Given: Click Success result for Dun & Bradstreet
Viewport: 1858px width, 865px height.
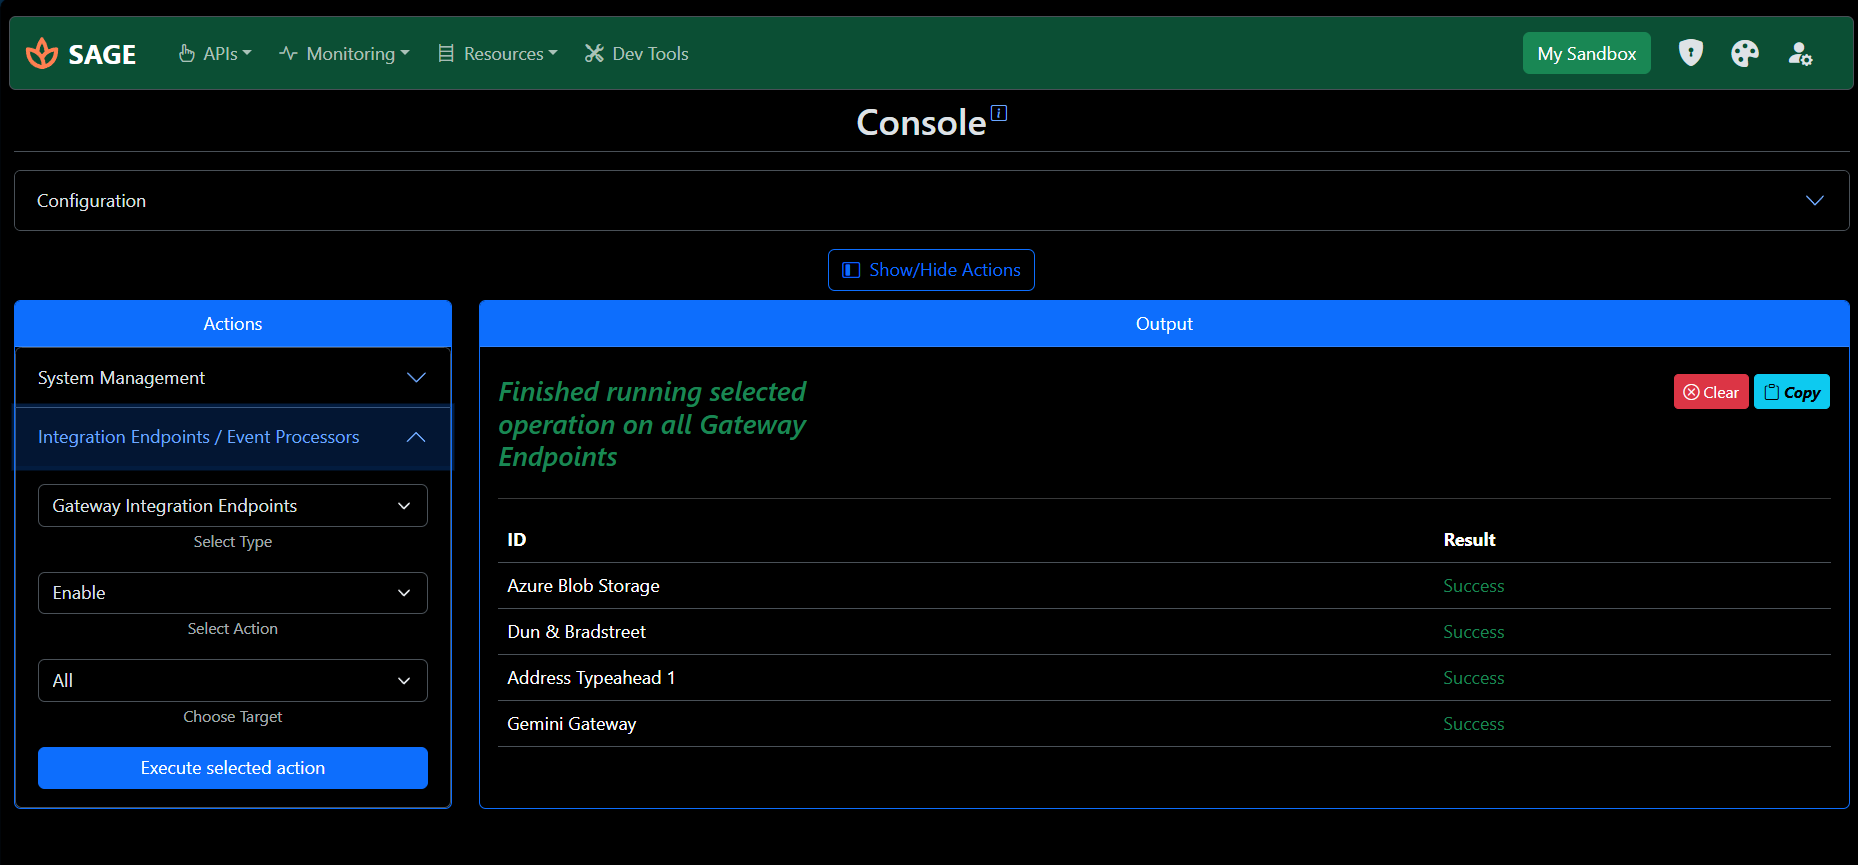Looking at the screenshot, I should (x=1473, y=632).
